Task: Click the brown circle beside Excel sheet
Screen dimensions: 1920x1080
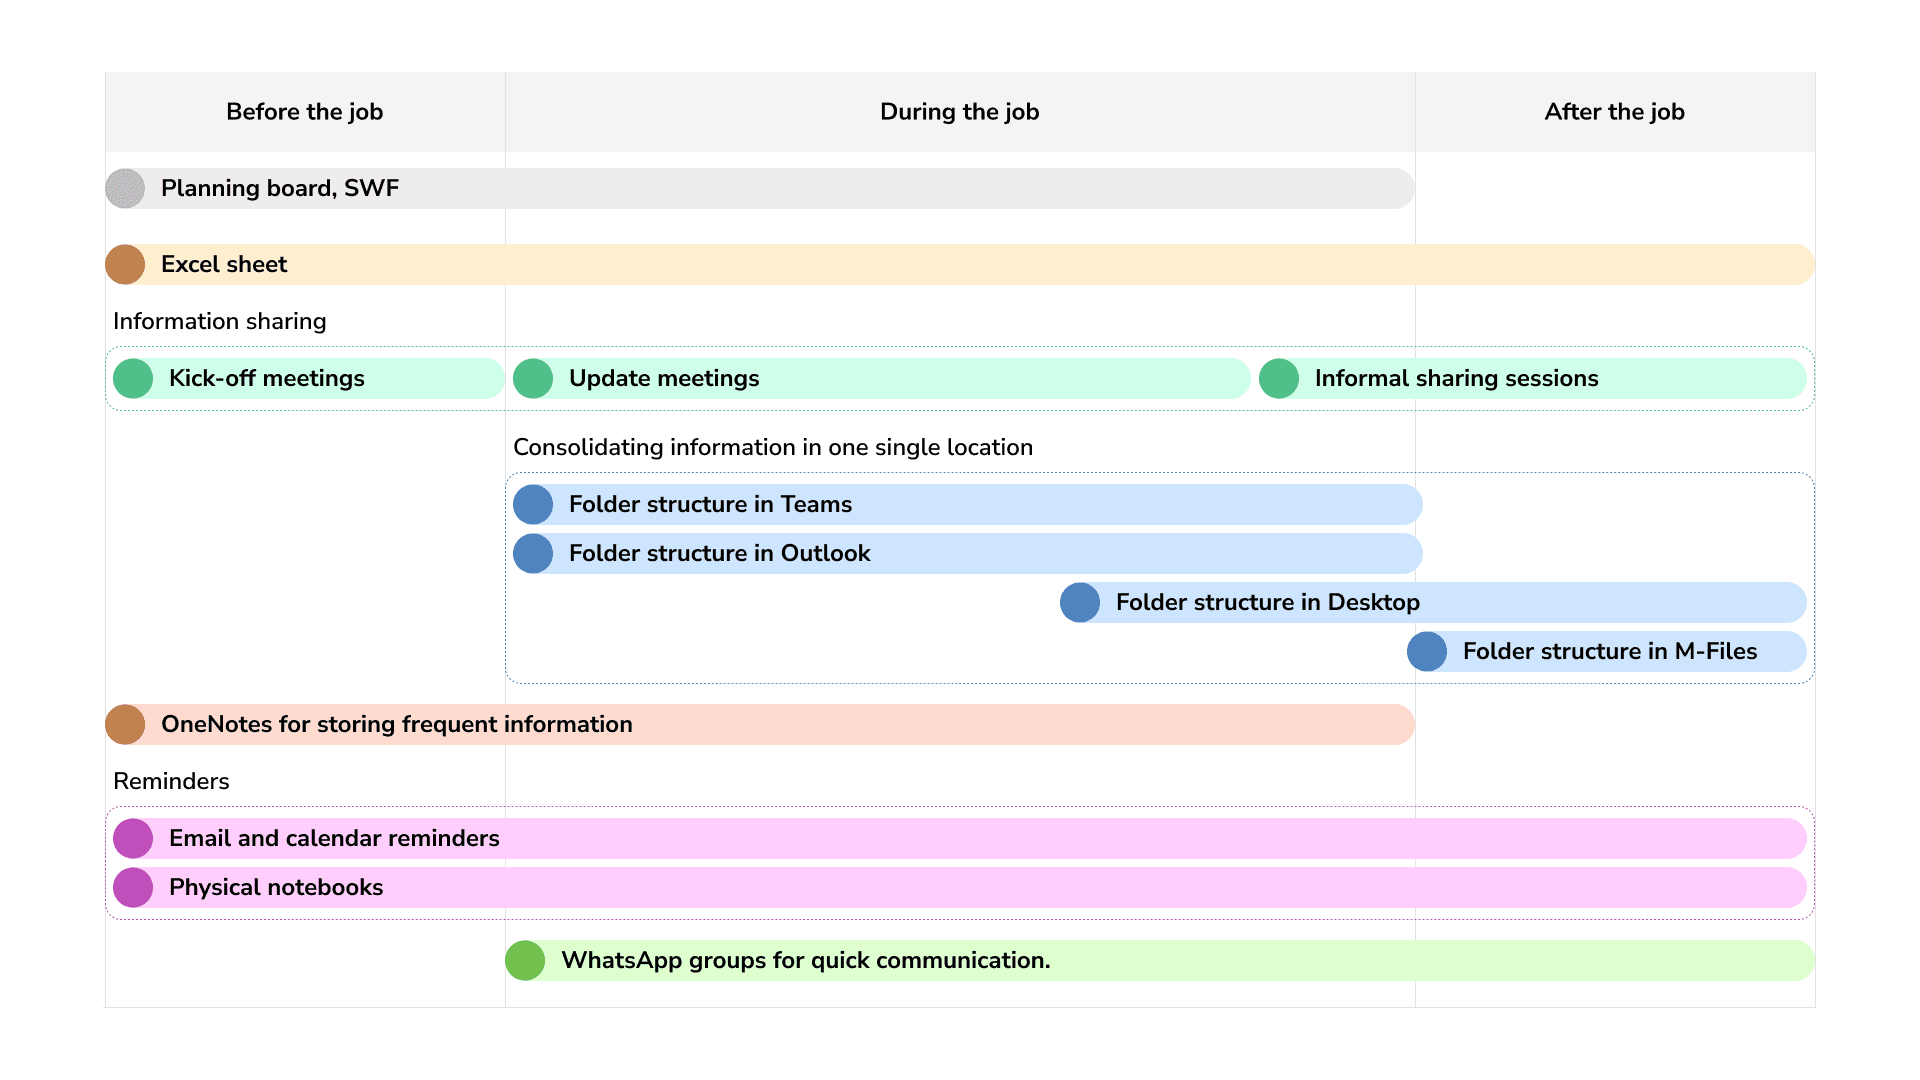Action: click(125, 264)
